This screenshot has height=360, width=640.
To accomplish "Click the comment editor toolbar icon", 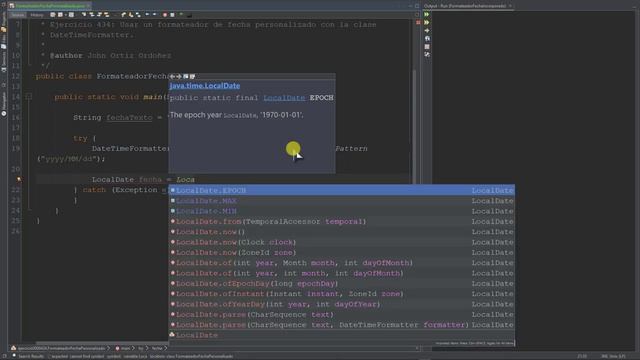I will [x=182, y=15].
